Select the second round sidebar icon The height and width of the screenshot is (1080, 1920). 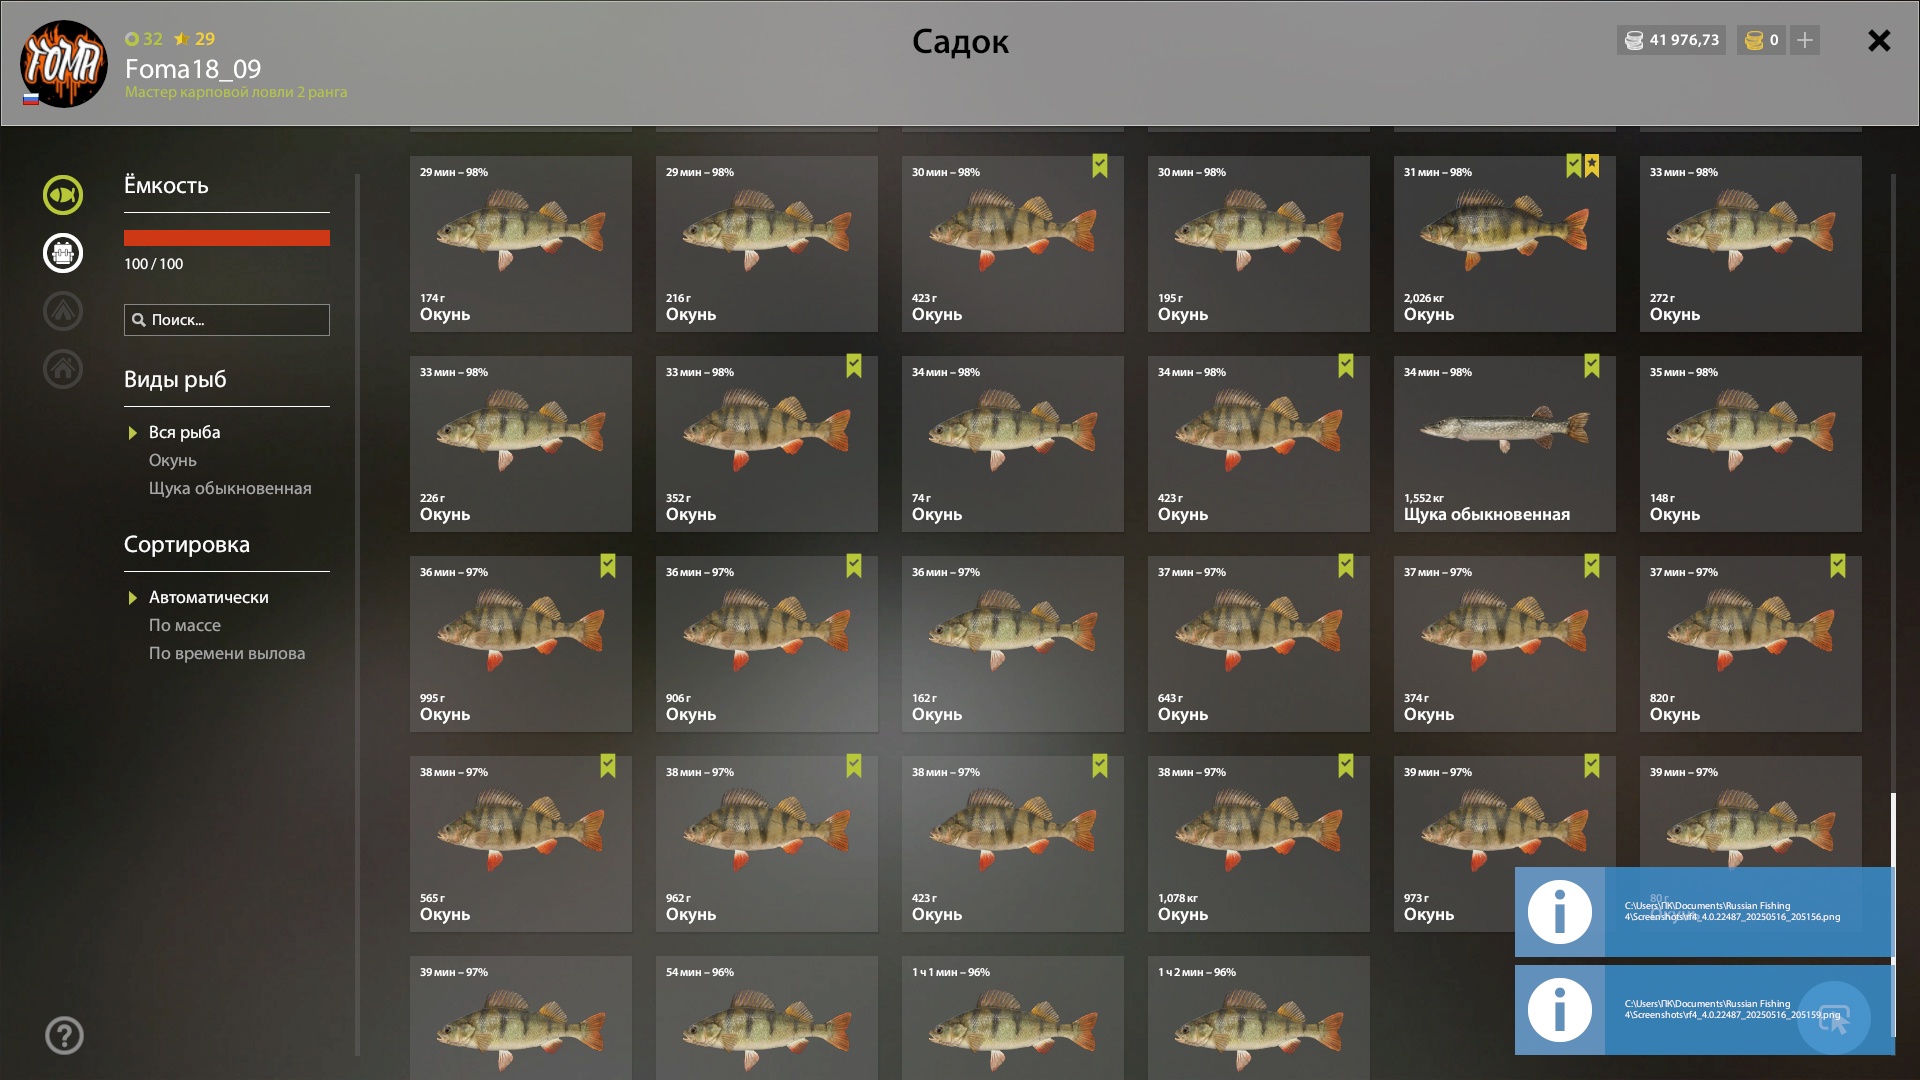coord(63,253)
